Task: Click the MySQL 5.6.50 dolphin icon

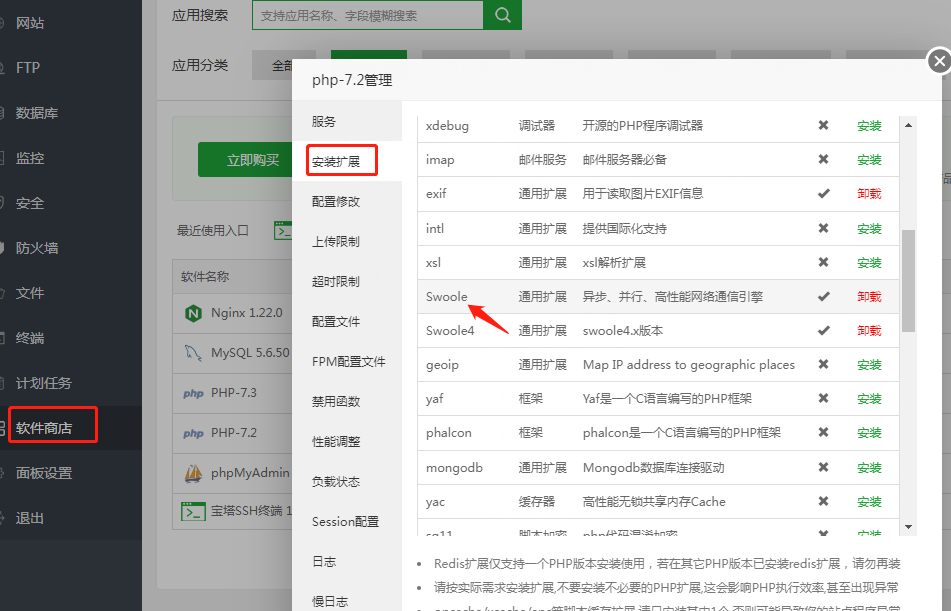Action: (193, 353)
